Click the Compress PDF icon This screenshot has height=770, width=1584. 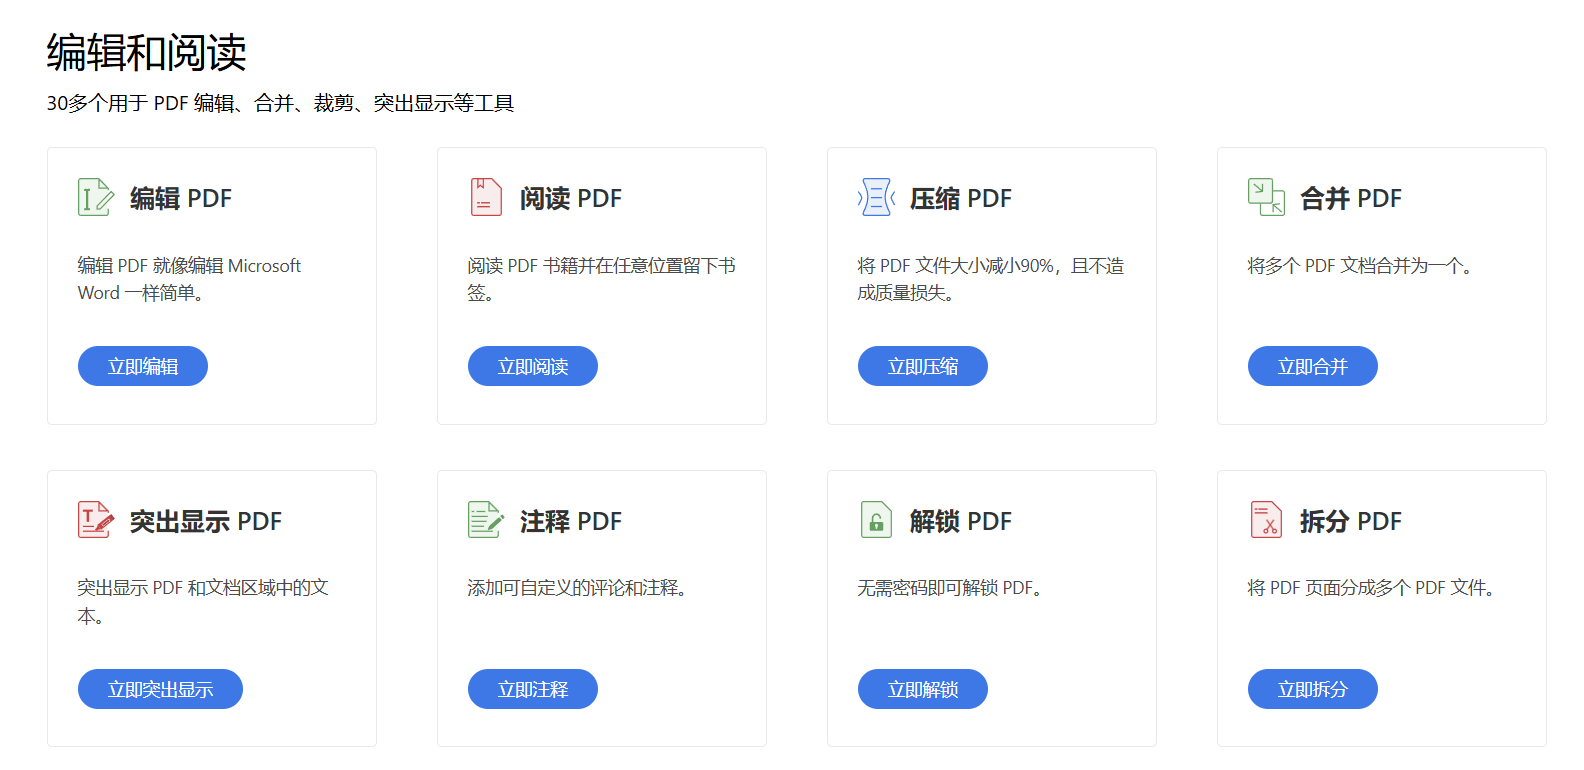tap(876, 197)
